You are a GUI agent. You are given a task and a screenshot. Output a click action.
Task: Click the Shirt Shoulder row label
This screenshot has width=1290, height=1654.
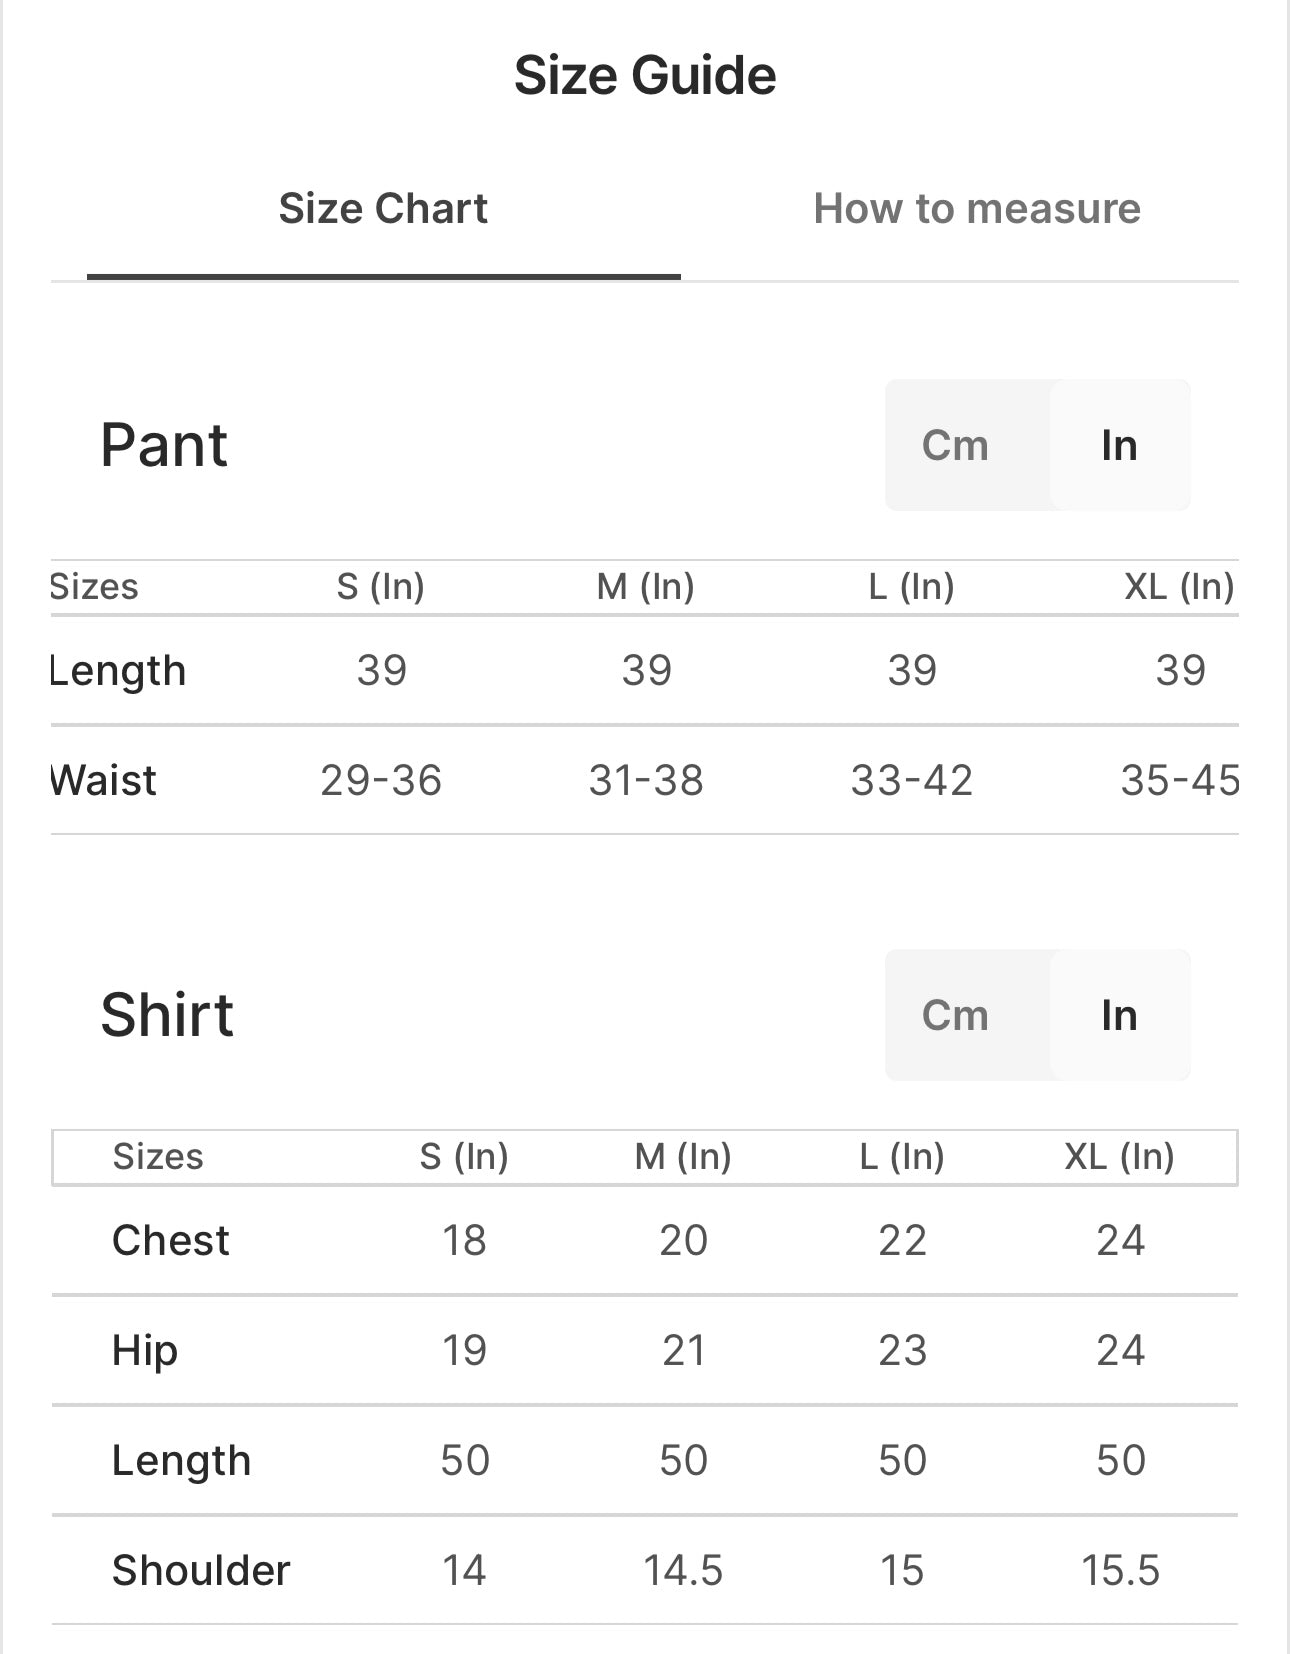click(x=201, y=1570)
